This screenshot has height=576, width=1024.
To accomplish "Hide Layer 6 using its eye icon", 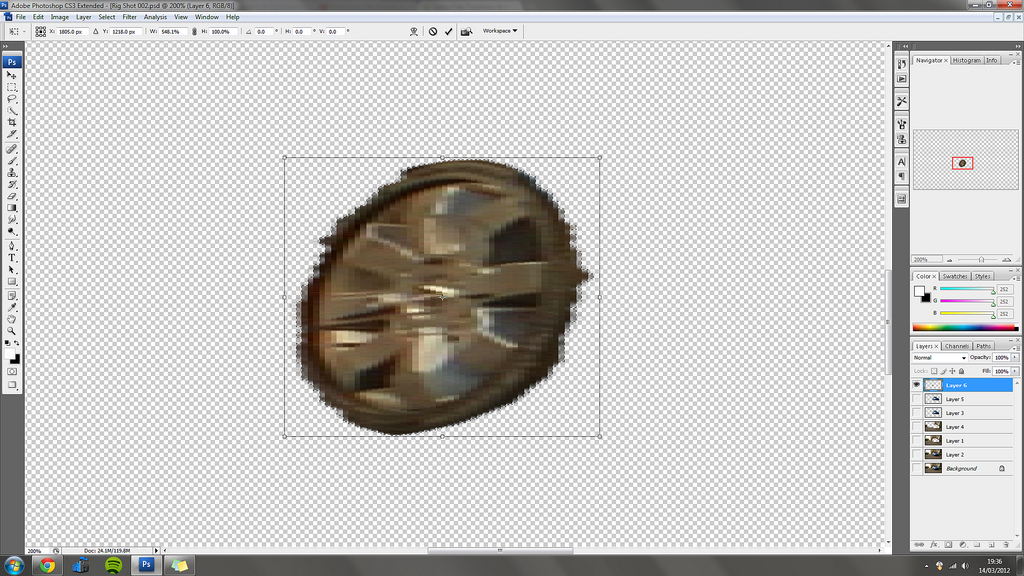I will tap(916, 385).
